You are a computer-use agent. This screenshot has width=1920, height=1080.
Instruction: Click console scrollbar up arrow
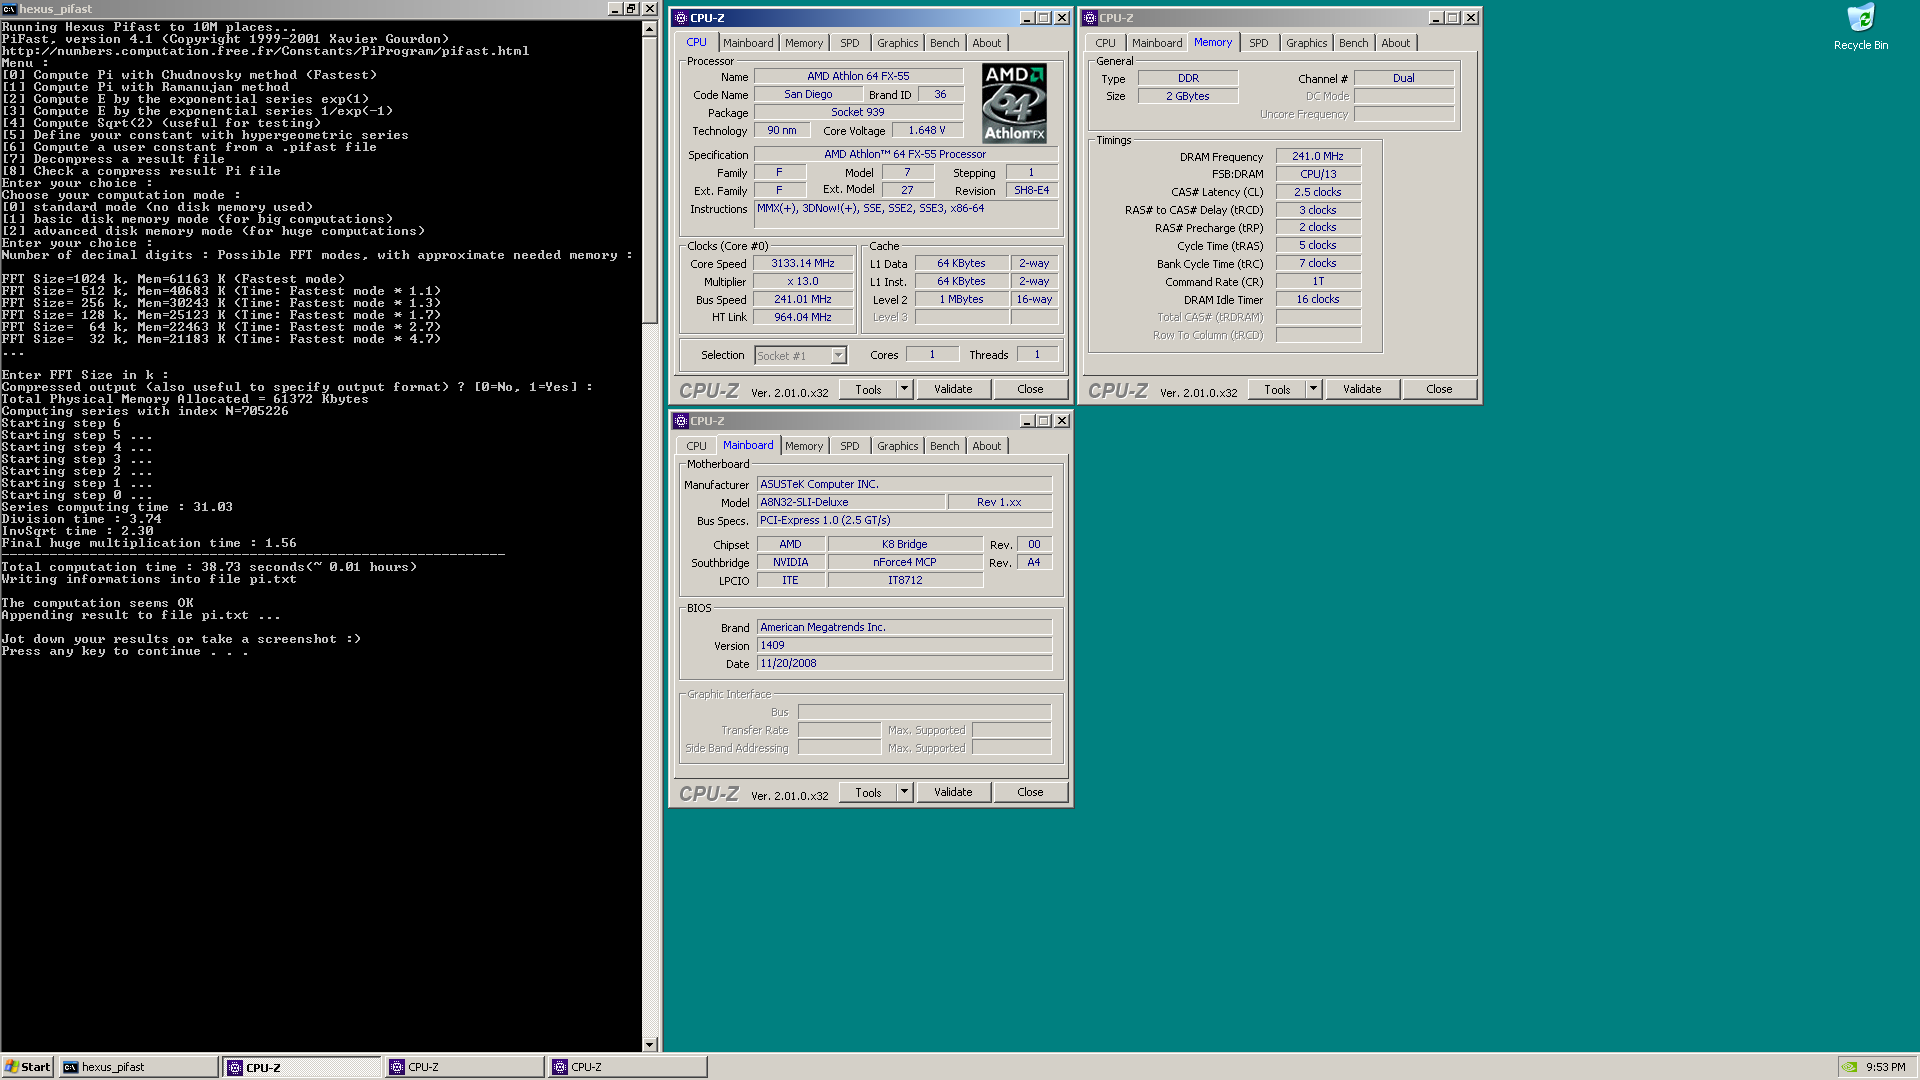coord(650,29)
